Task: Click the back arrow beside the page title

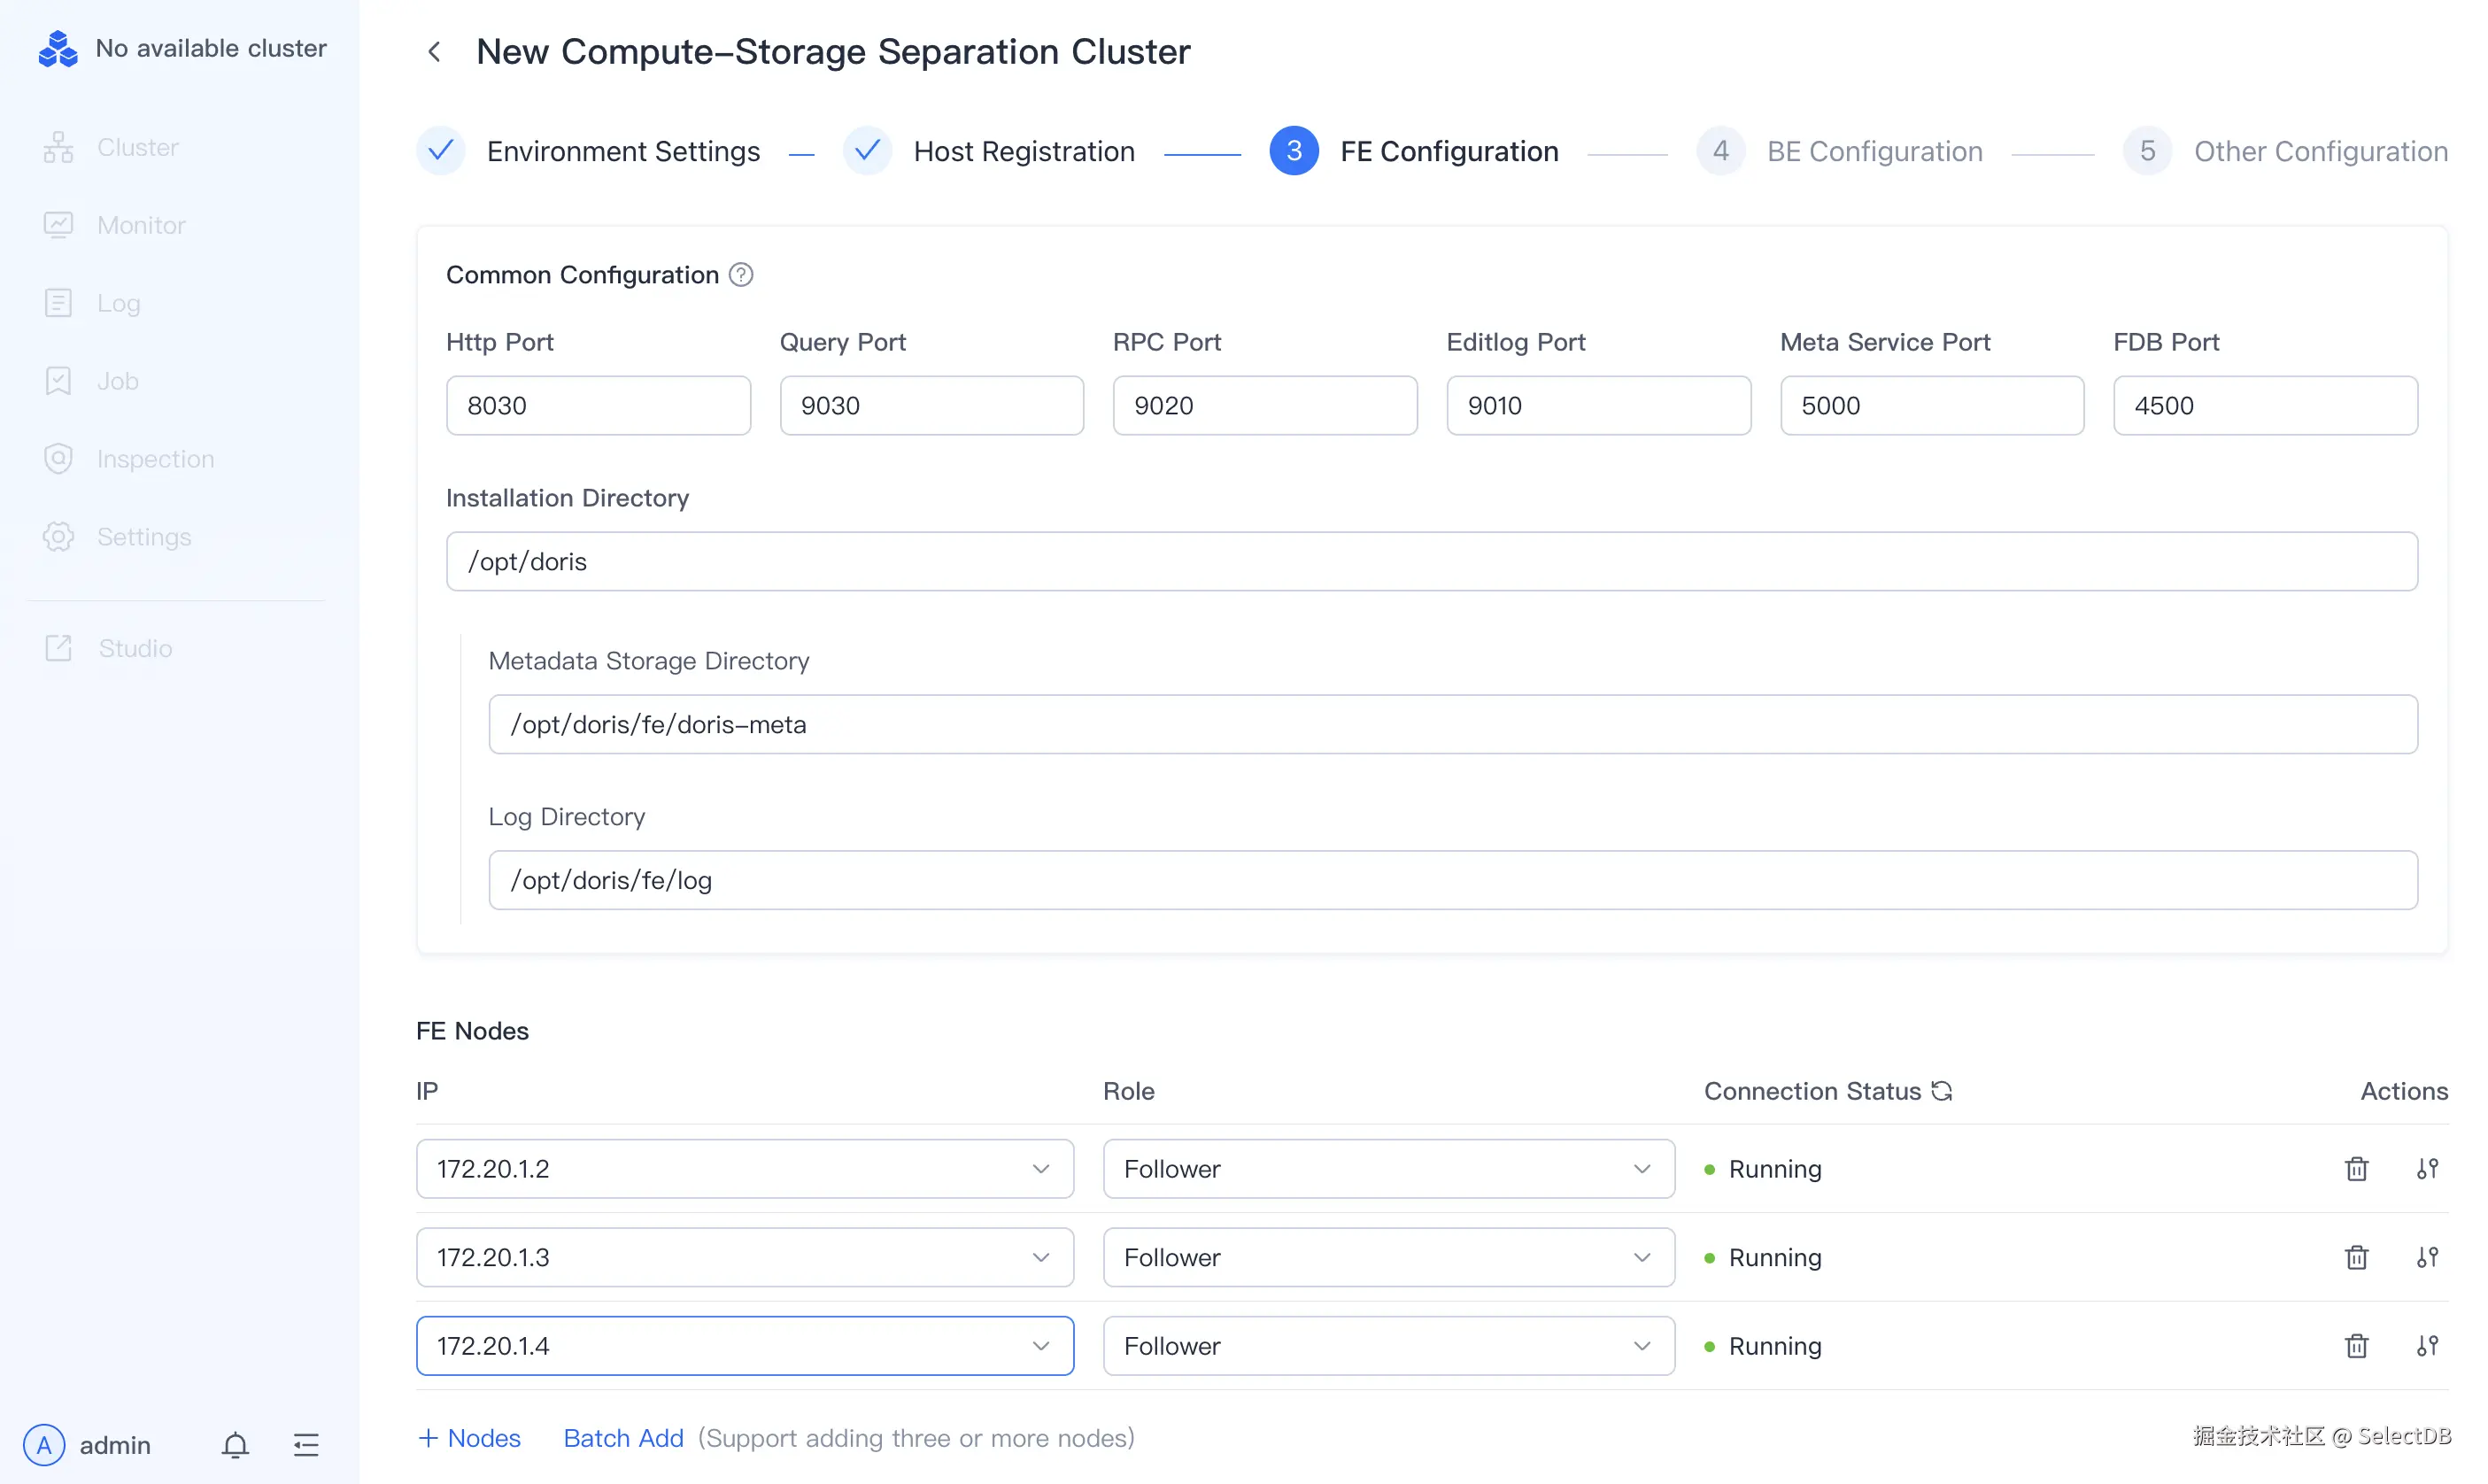Action: coord(434,52)
